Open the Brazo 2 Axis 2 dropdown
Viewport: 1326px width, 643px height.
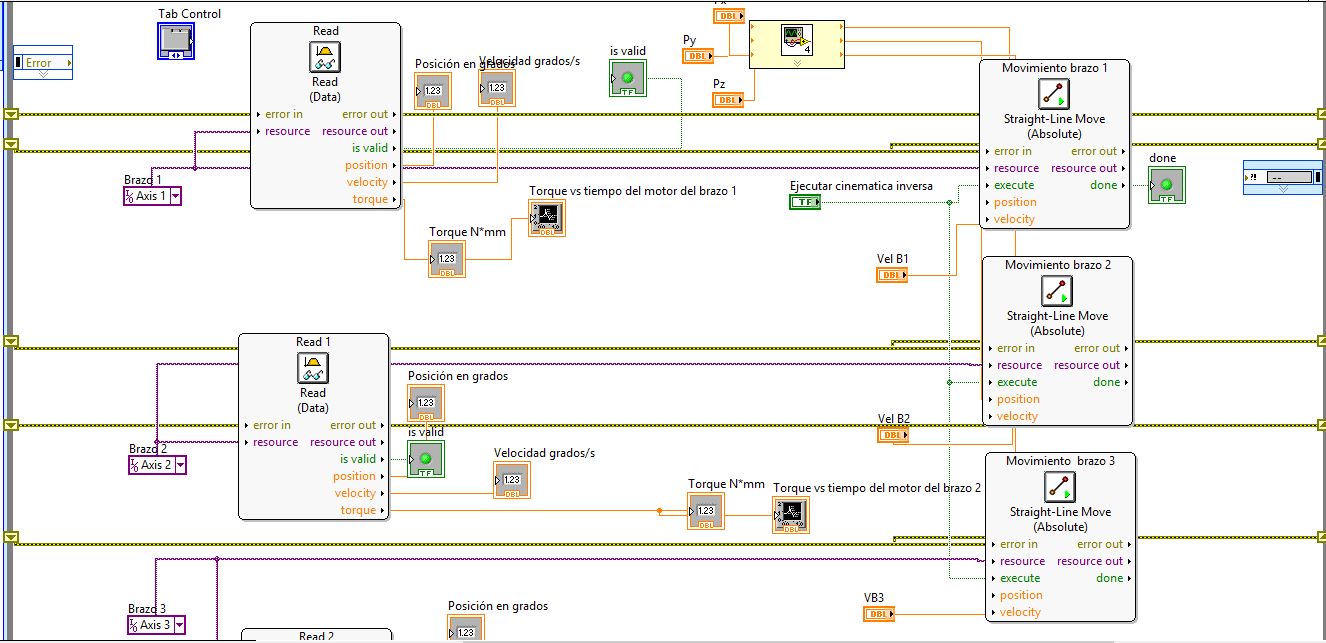pyautogui.click(x=180, y=465)
